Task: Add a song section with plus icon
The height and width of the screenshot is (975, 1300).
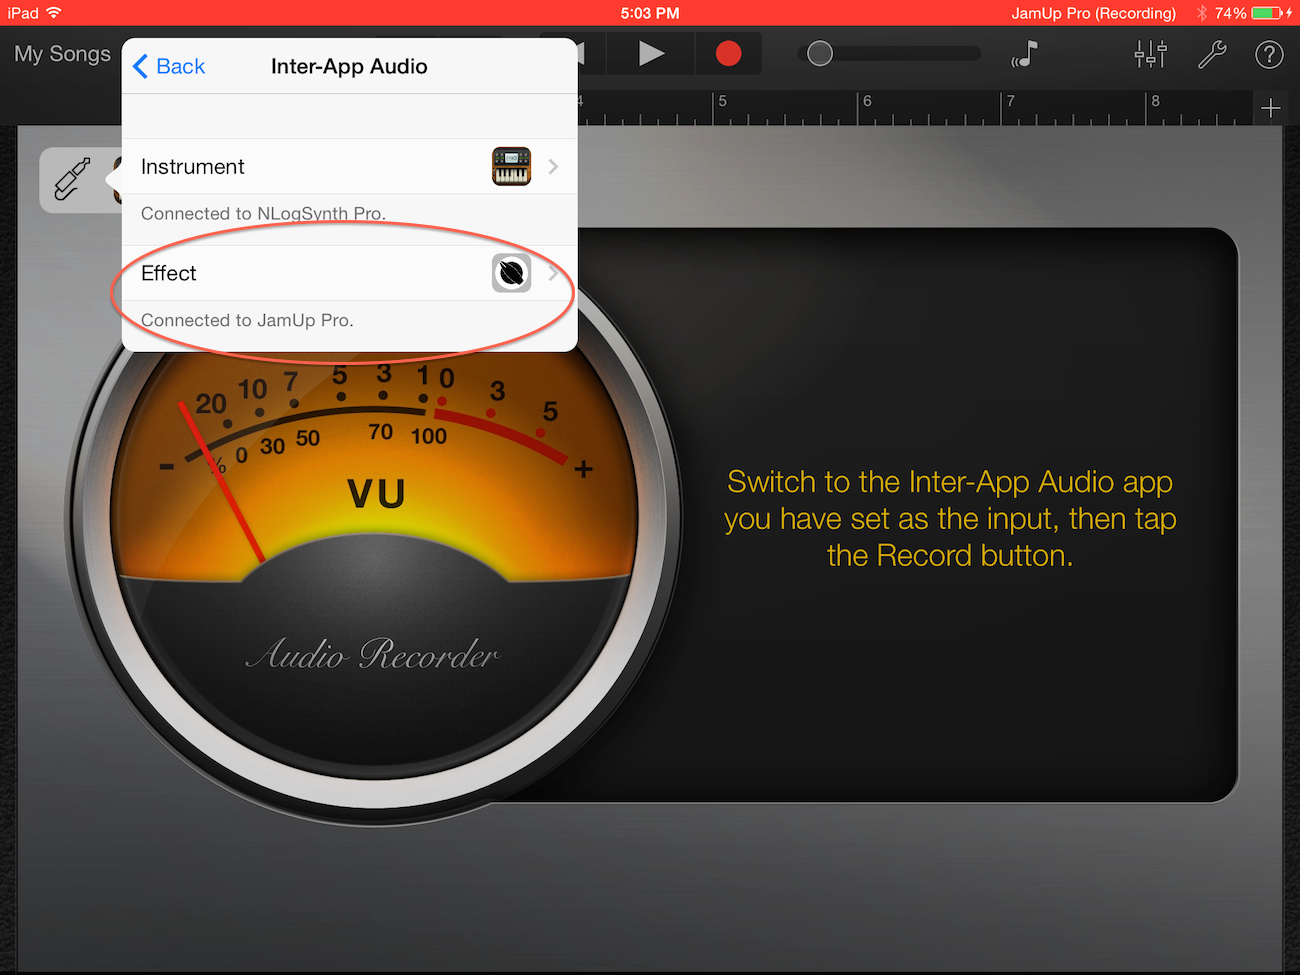Action: (1271, 108)
